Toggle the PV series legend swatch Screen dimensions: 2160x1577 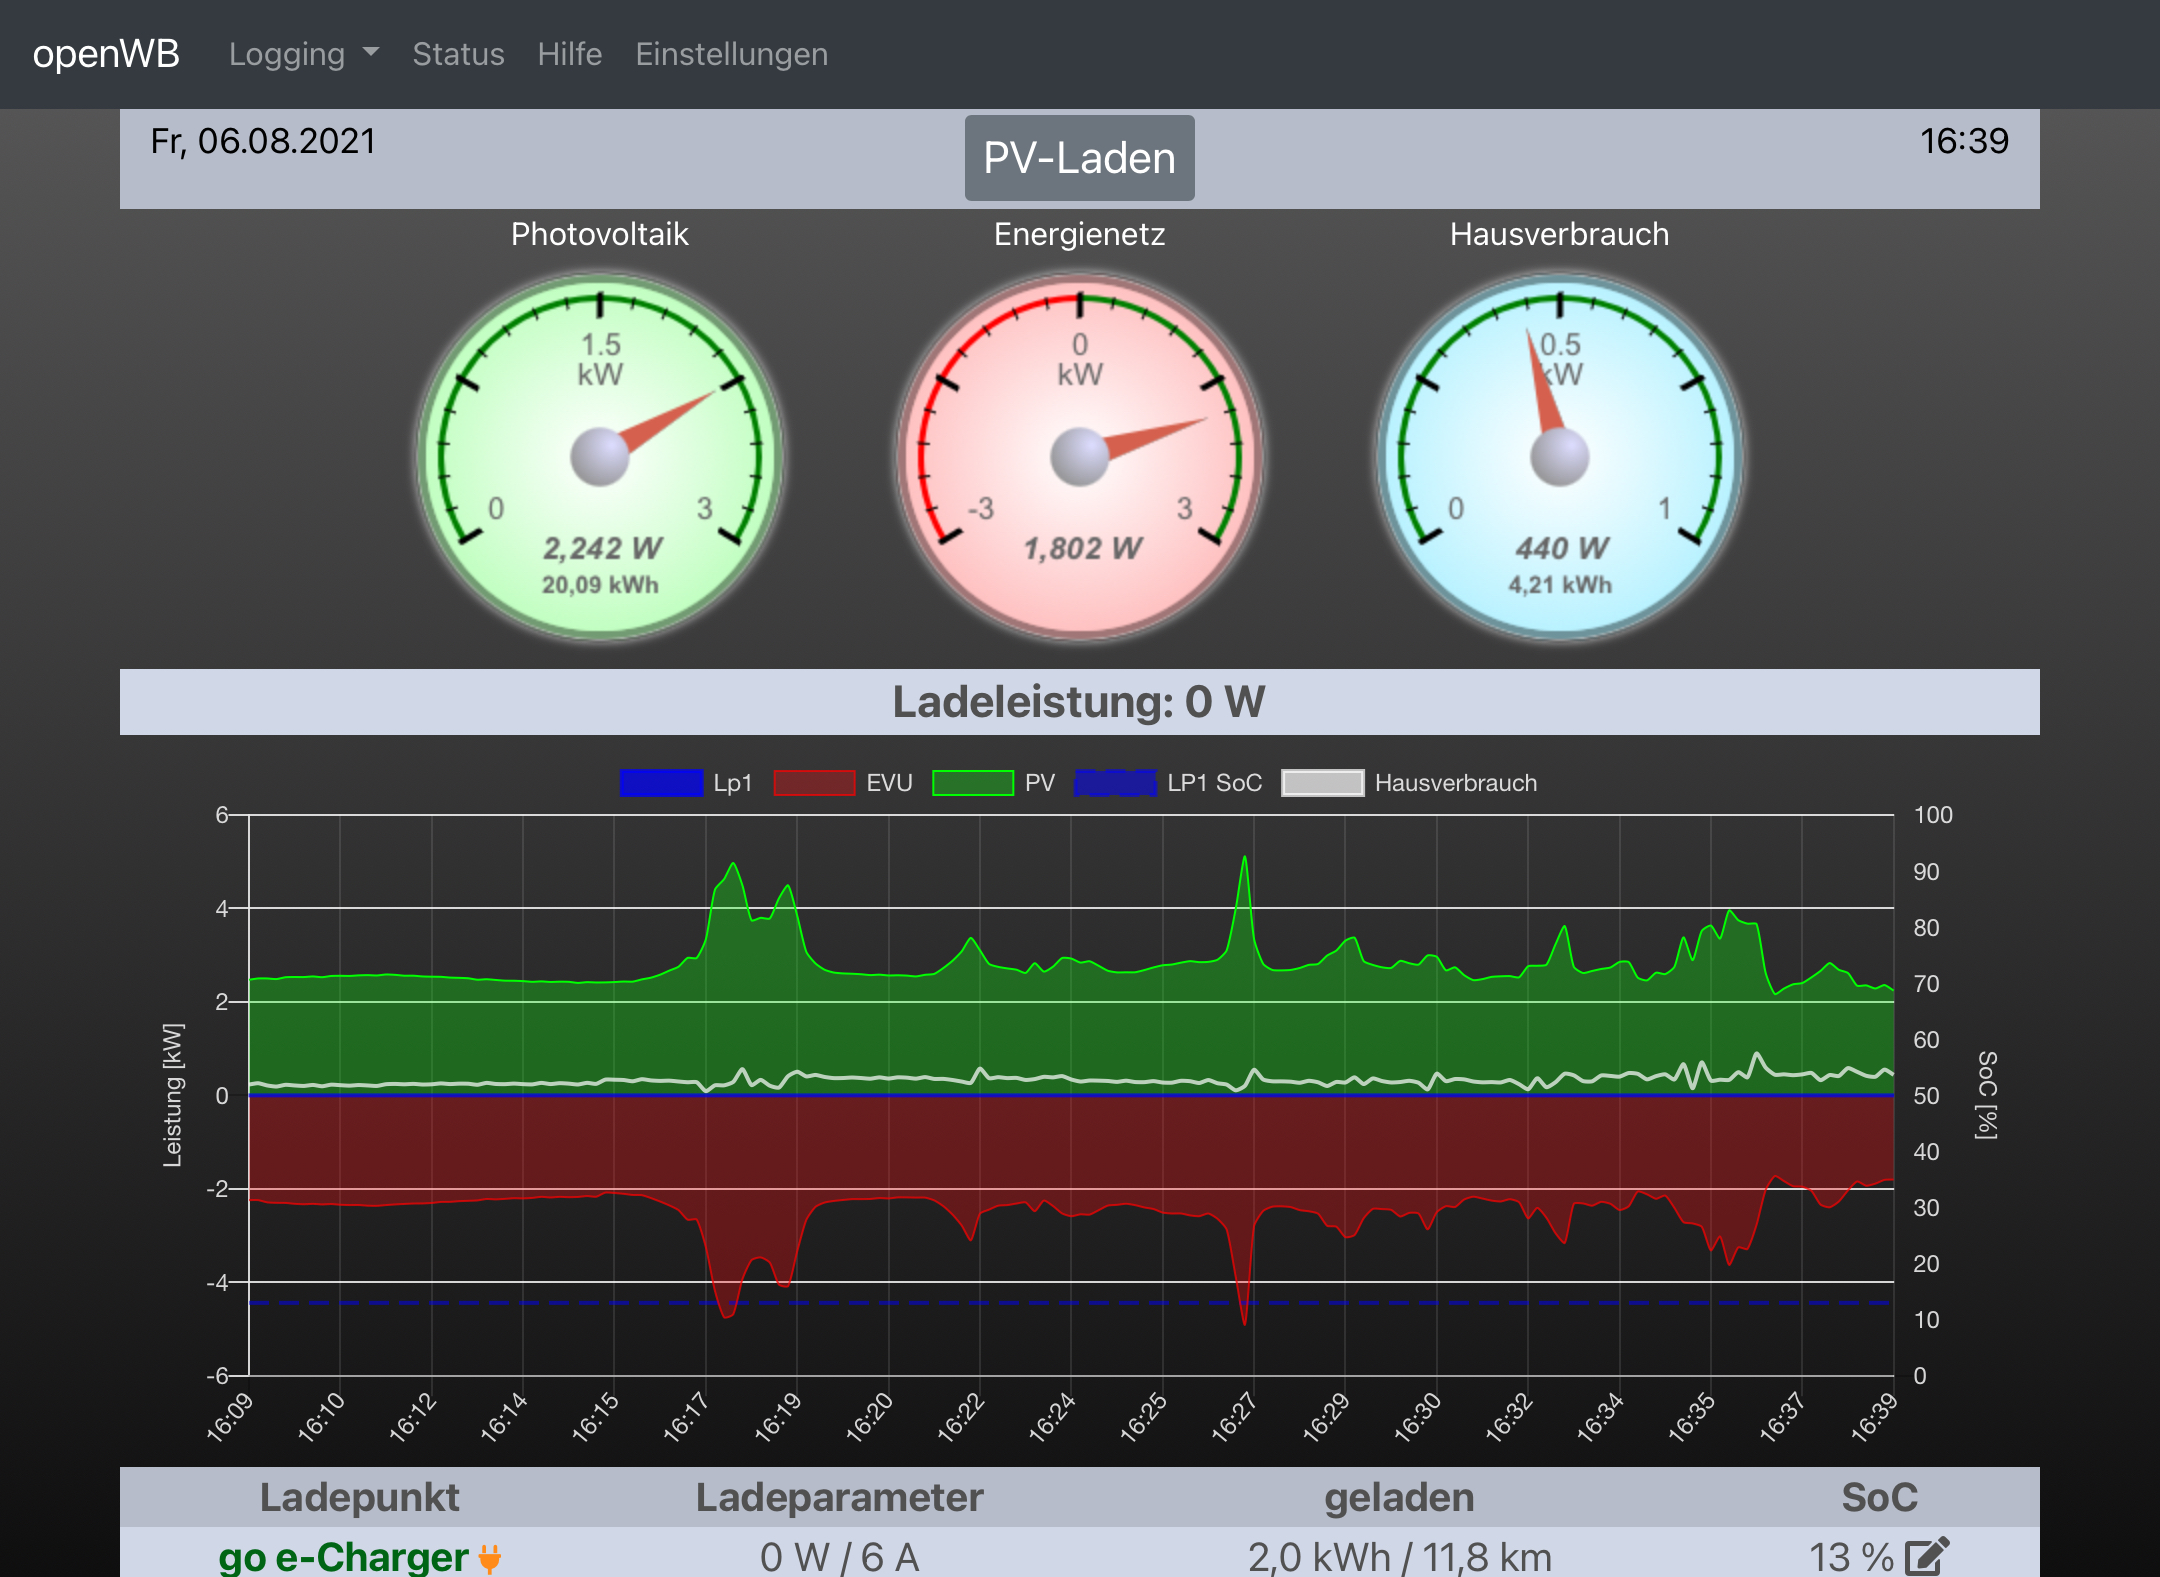(972, 783)
